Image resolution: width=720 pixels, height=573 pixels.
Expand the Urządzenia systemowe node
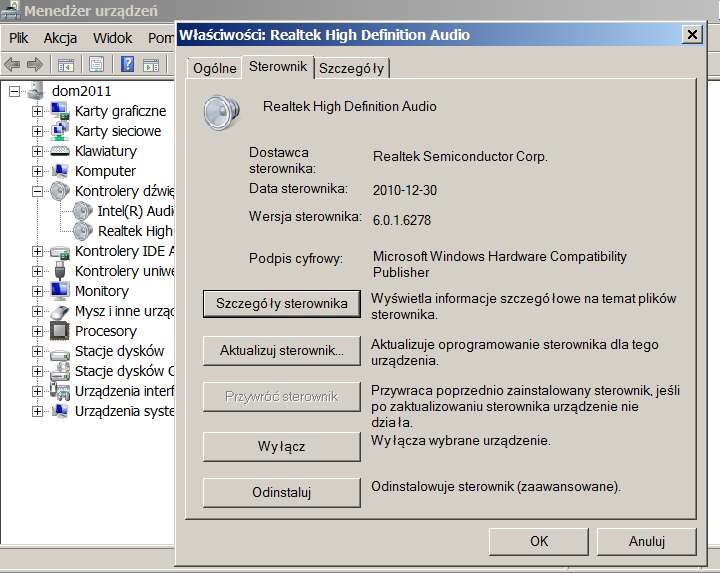click(38, 411)
